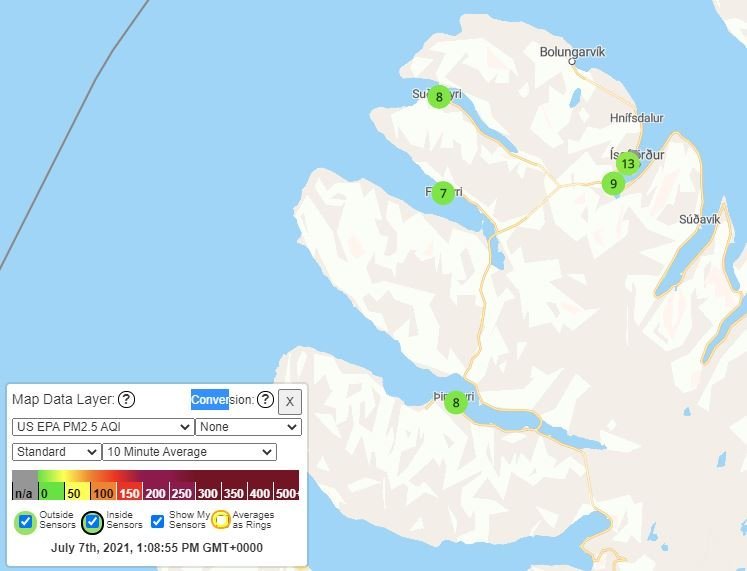747x571 pixels.
Task: Open the US EPA PM2.5 AQI dropdown
Action: pyautogui.click(x=103, y=427)
